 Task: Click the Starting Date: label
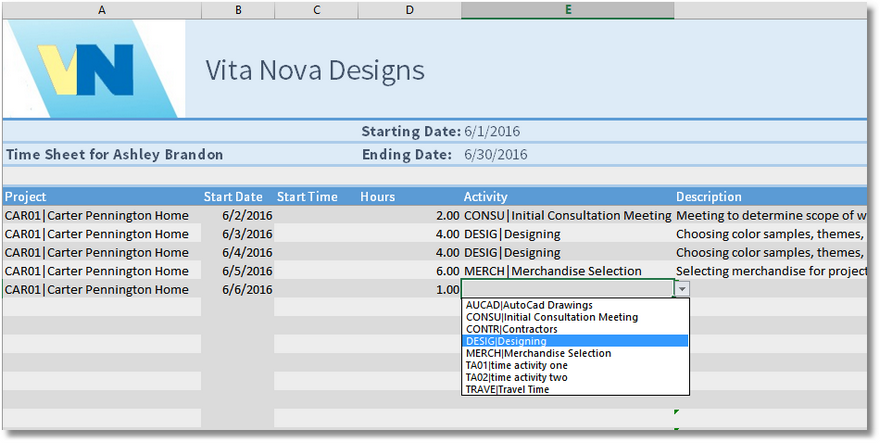pyautogui.click(x=411, y=132)
